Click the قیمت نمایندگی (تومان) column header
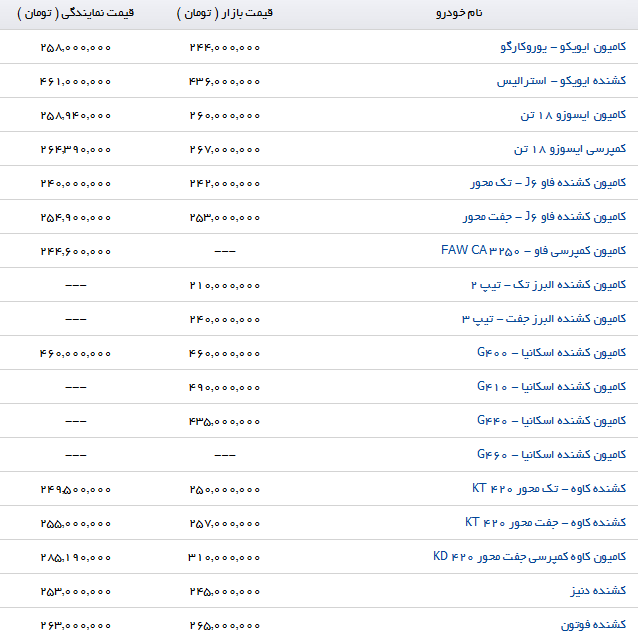 coord(76,13)
